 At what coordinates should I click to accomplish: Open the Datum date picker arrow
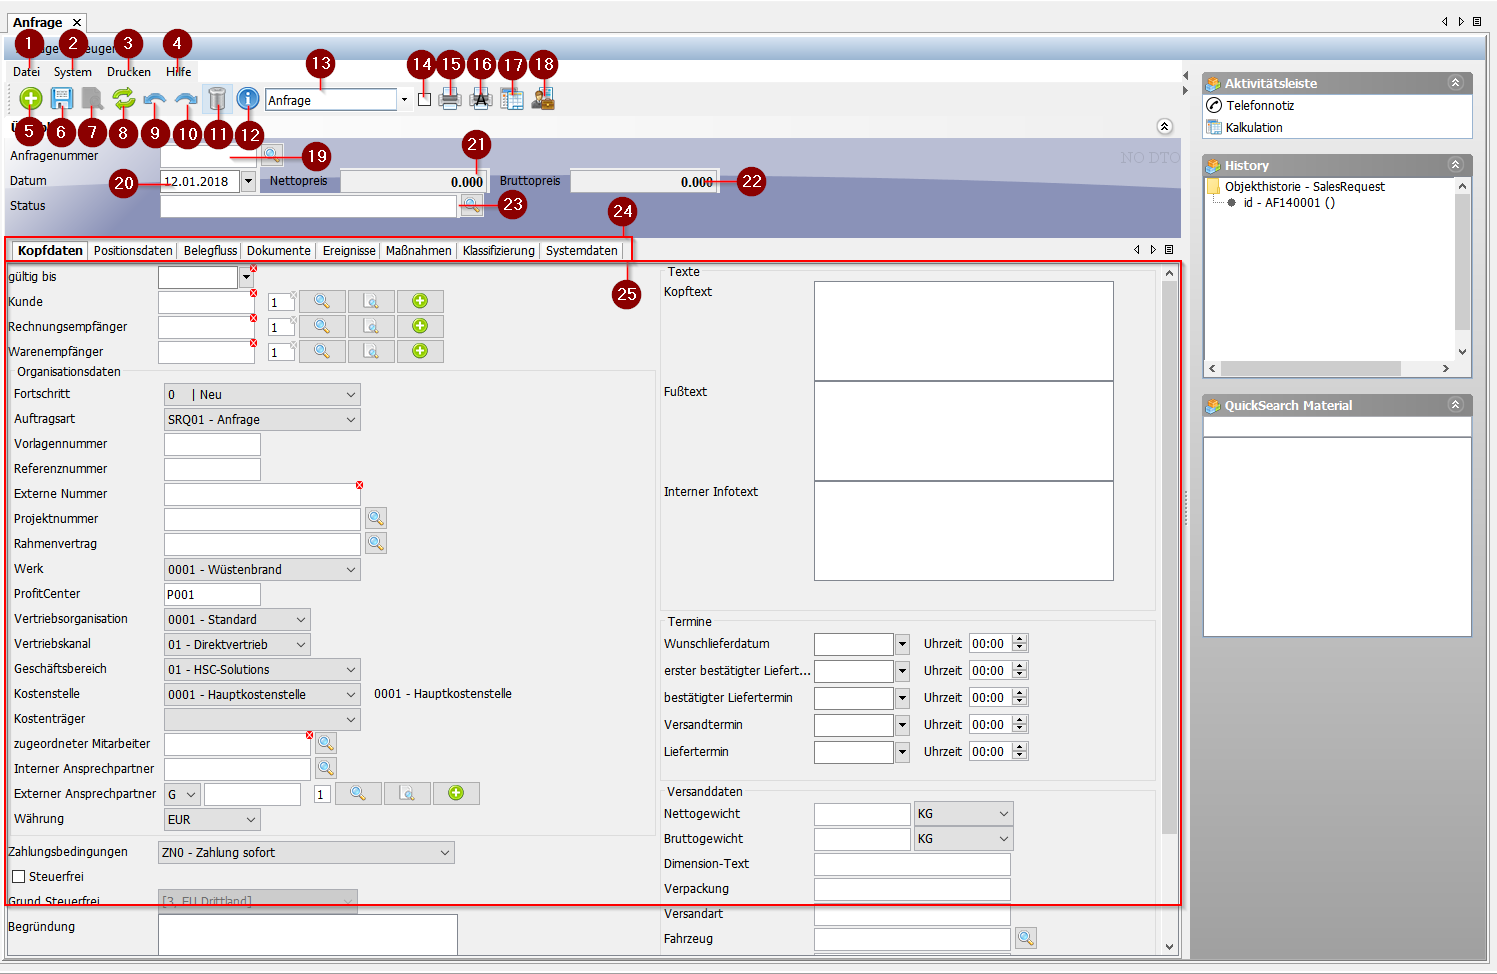pyautogui.click(x=248, y=181)
